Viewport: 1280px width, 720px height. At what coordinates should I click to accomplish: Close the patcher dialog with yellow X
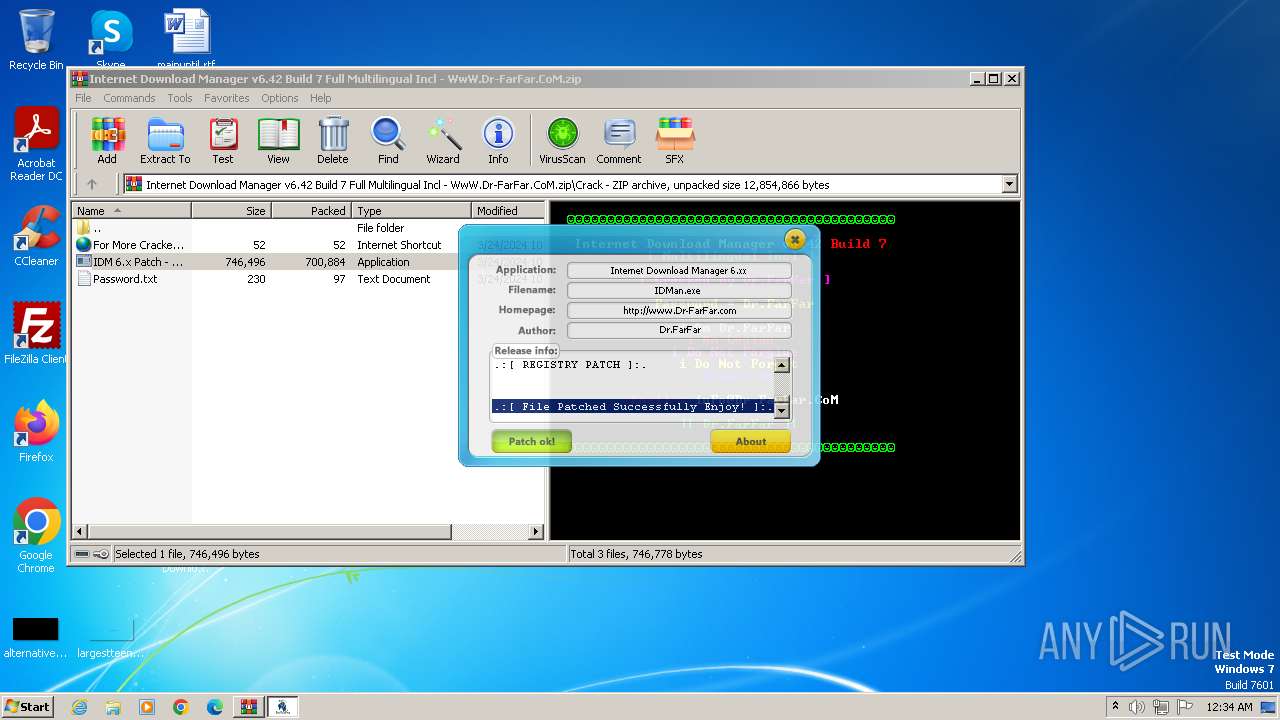coord(795,239)
